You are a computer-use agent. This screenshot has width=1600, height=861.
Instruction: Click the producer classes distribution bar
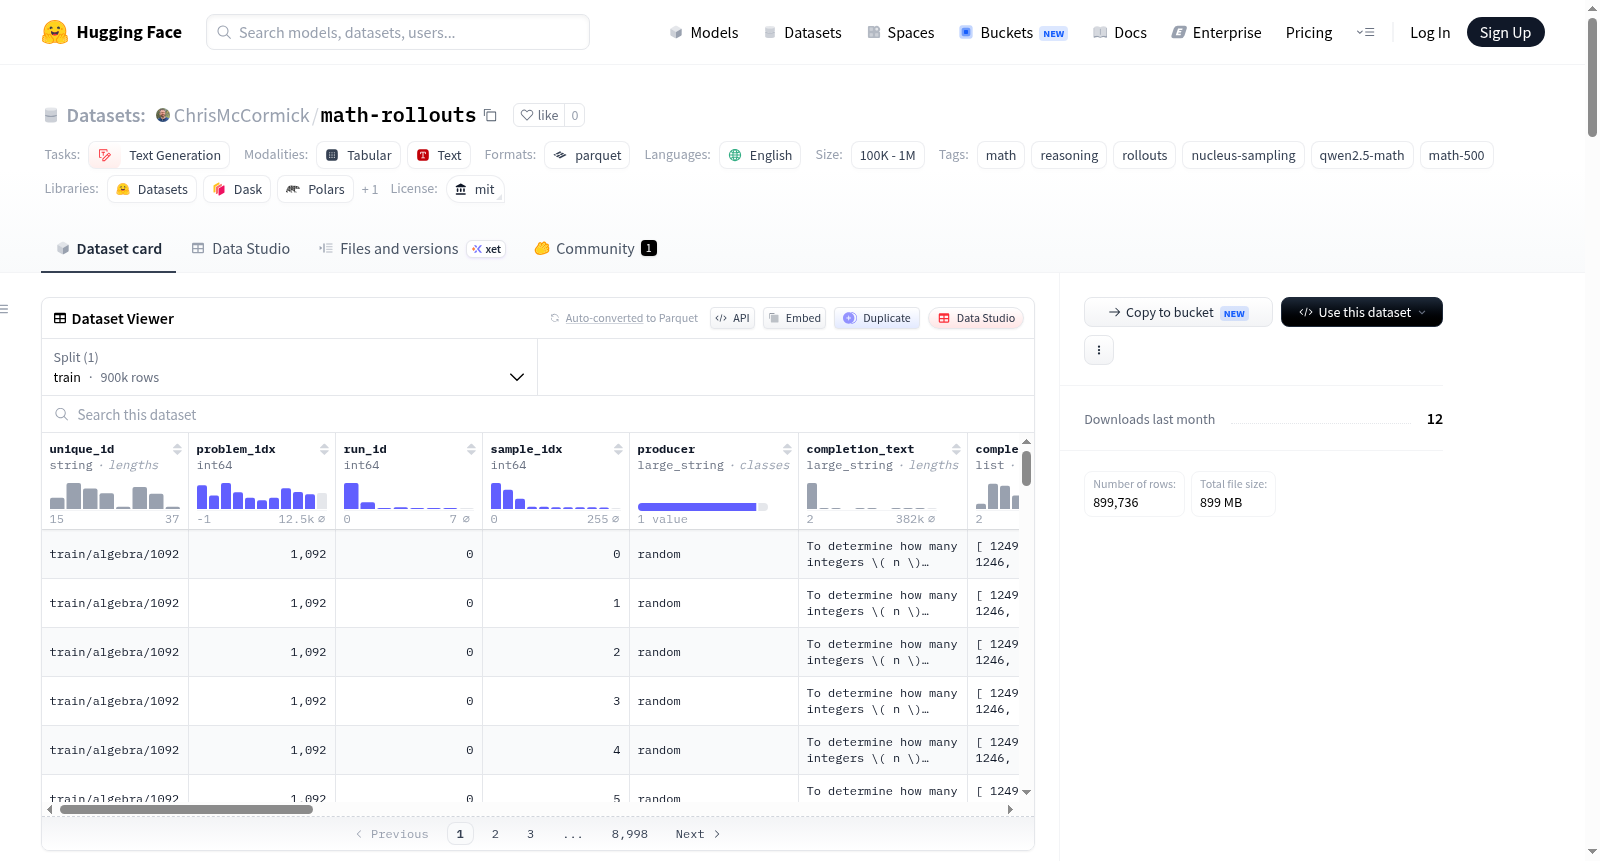coord(702,507)
